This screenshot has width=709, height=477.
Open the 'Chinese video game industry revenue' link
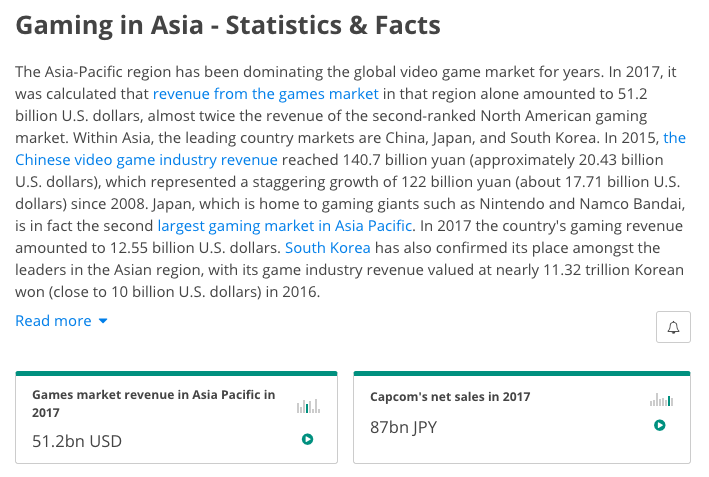click(146, 160)
